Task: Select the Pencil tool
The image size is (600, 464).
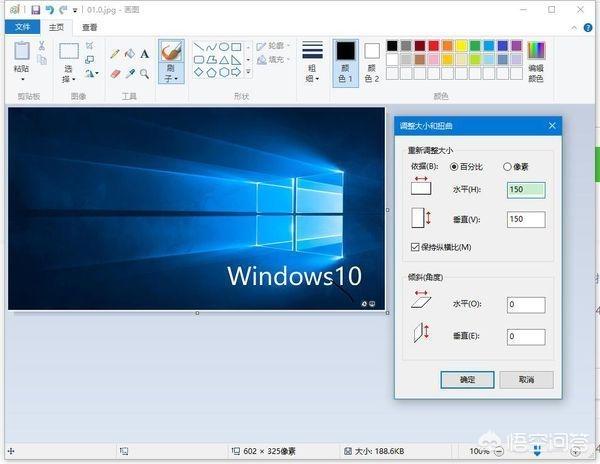Action: coord(115,54)
